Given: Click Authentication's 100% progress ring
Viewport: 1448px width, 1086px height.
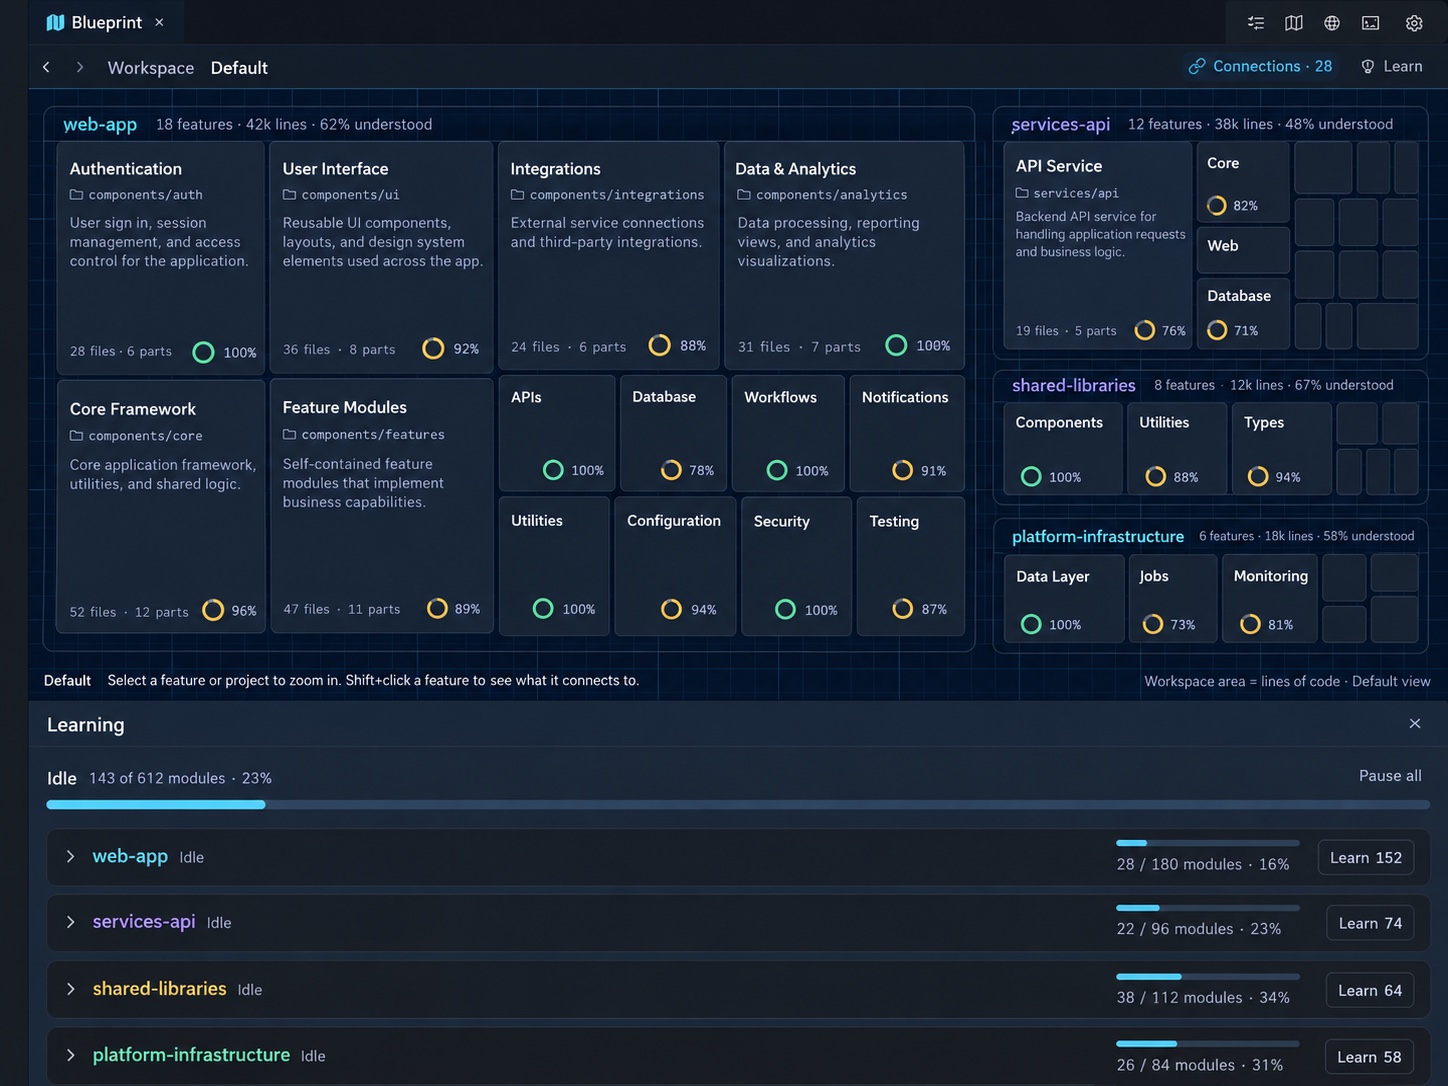Looking at the screenshot, I should [203, 352].
